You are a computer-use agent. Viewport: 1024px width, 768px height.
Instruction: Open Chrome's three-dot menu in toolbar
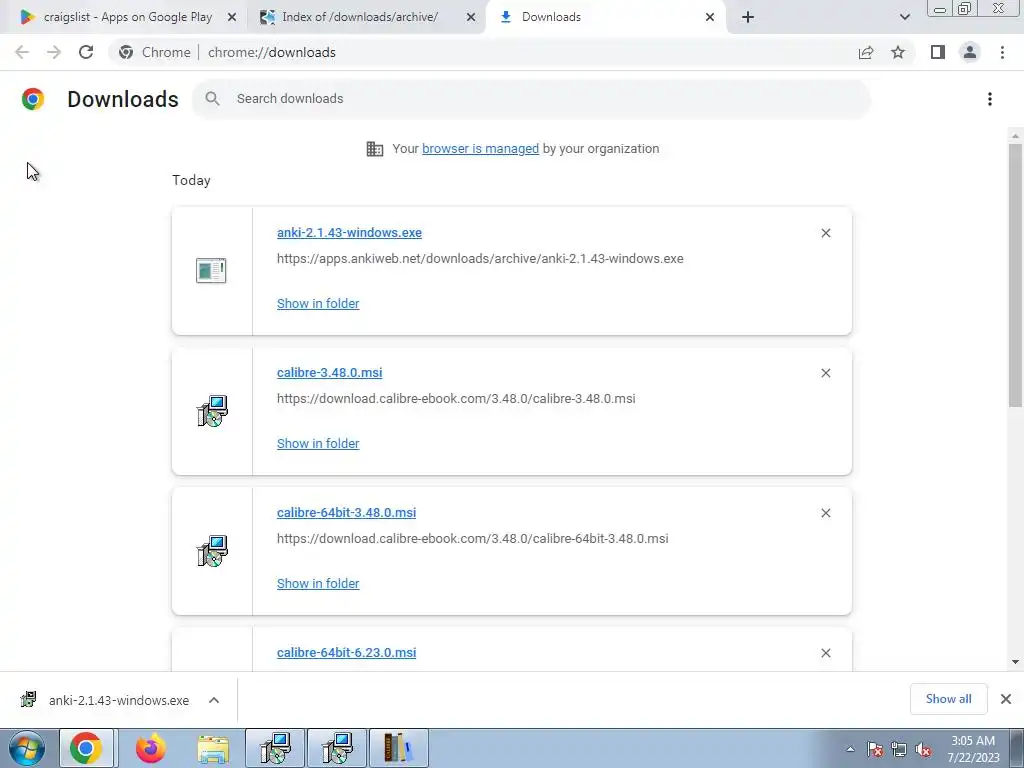point(1002,52)
